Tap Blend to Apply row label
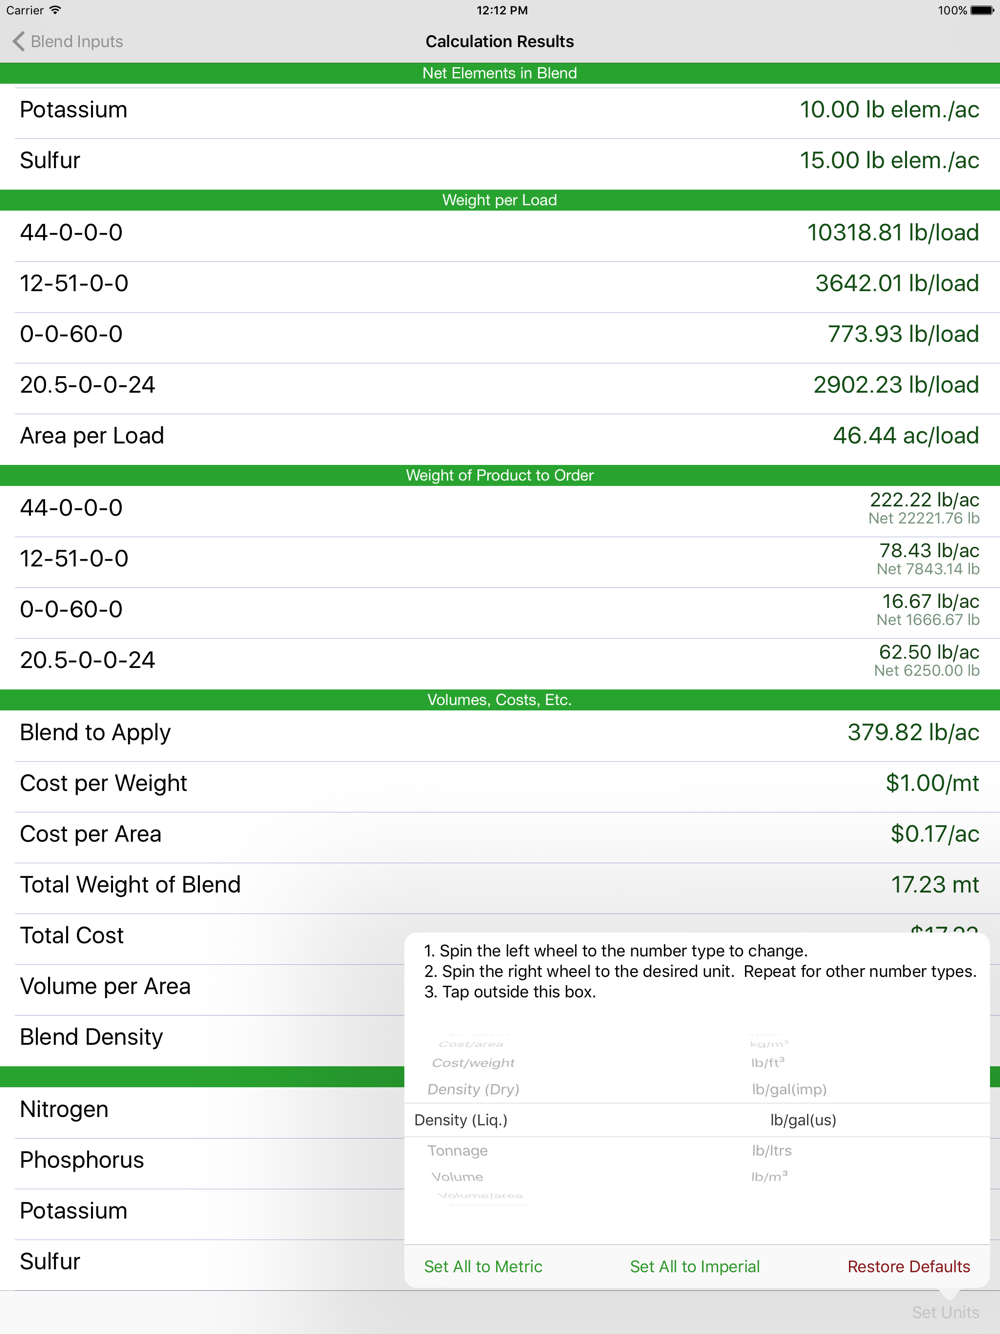Image resolution: width=1000 pixels, height=1334 pixels. [x=95, y=733]
